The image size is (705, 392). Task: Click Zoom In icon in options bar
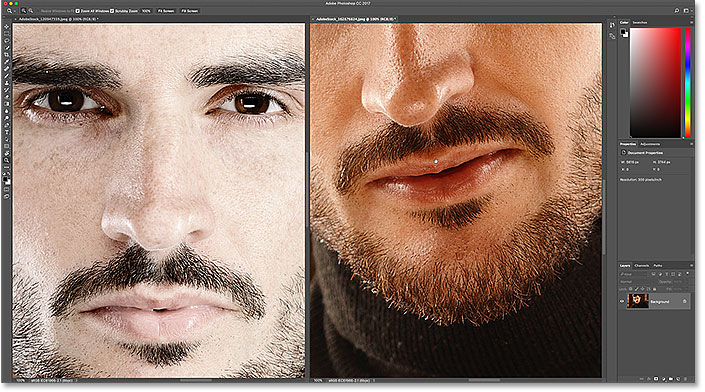tap(24, 11)
